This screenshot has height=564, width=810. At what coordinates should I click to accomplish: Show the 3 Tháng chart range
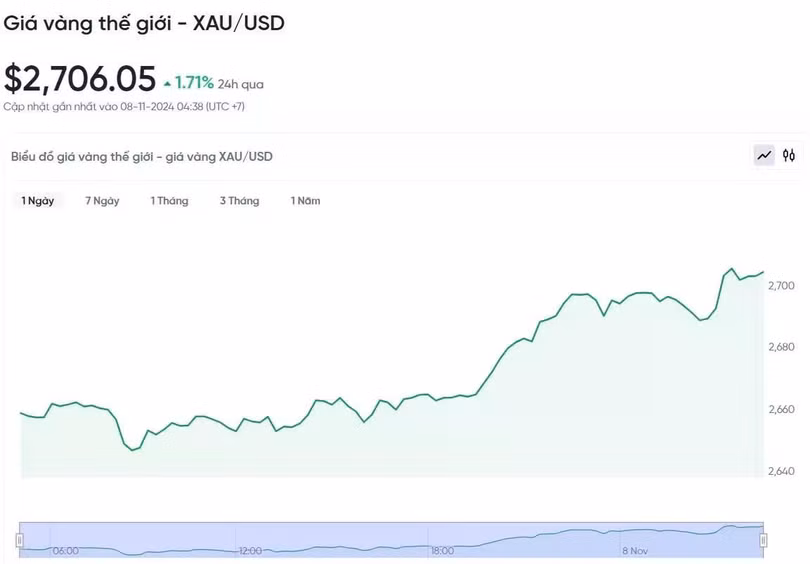pos(239,201)
